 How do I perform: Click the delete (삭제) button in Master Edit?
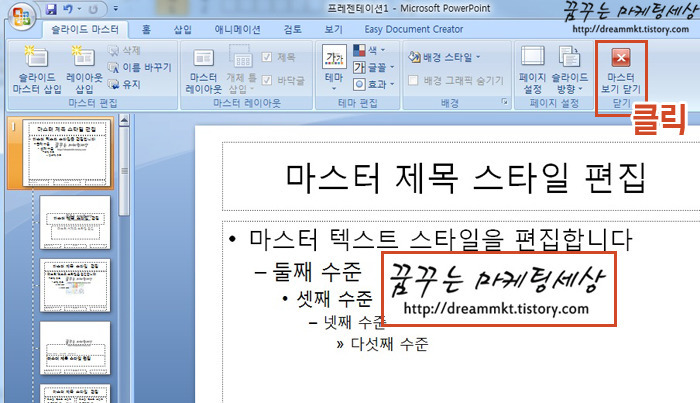click(125, 50)
